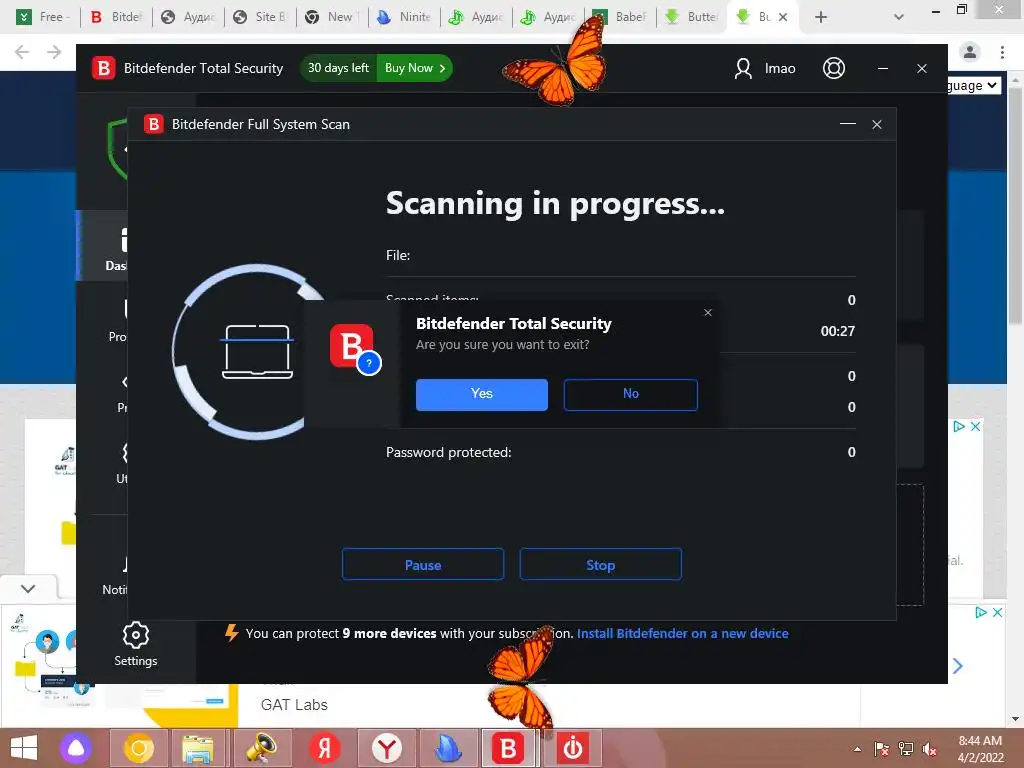The height and width of the screenshot is (768, 1024).
Task: Open Bitdefender support lifebuoy icon
Action: point(833,68)
